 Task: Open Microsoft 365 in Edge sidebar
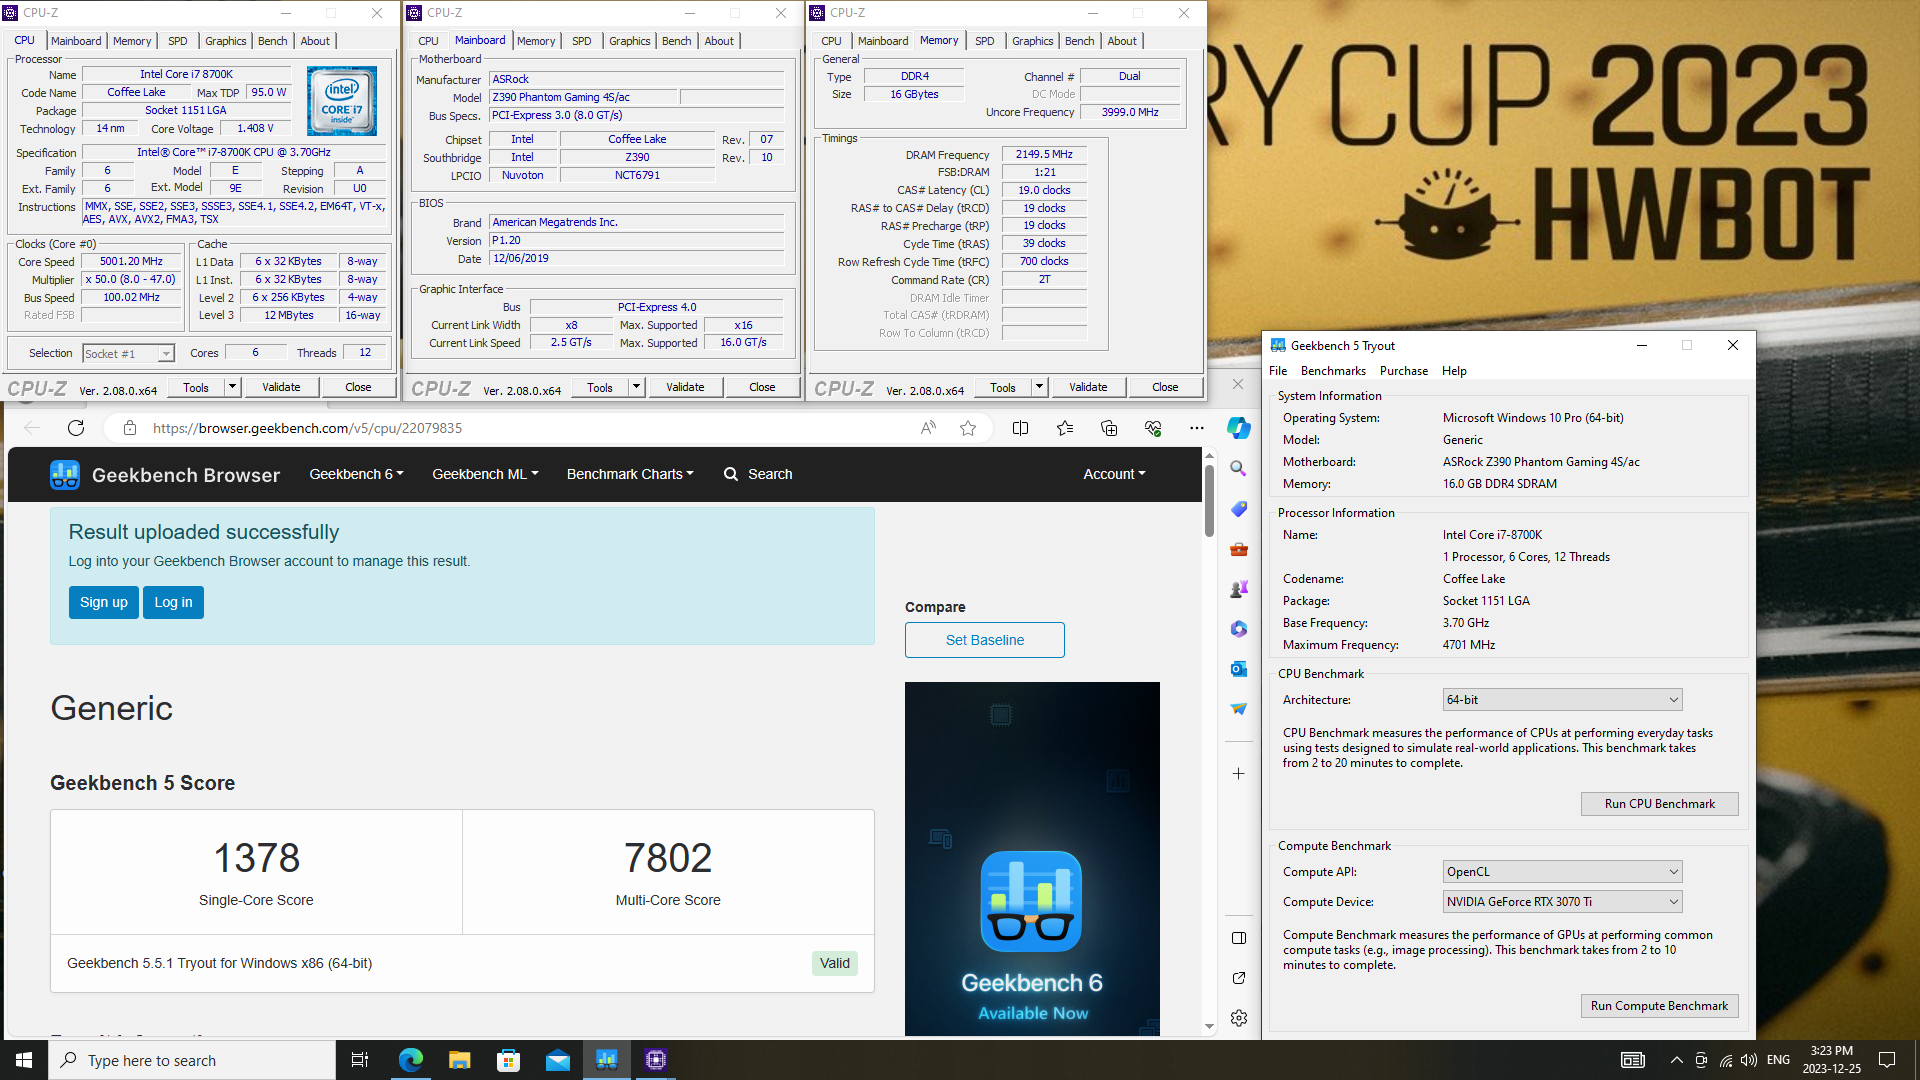1238,629
